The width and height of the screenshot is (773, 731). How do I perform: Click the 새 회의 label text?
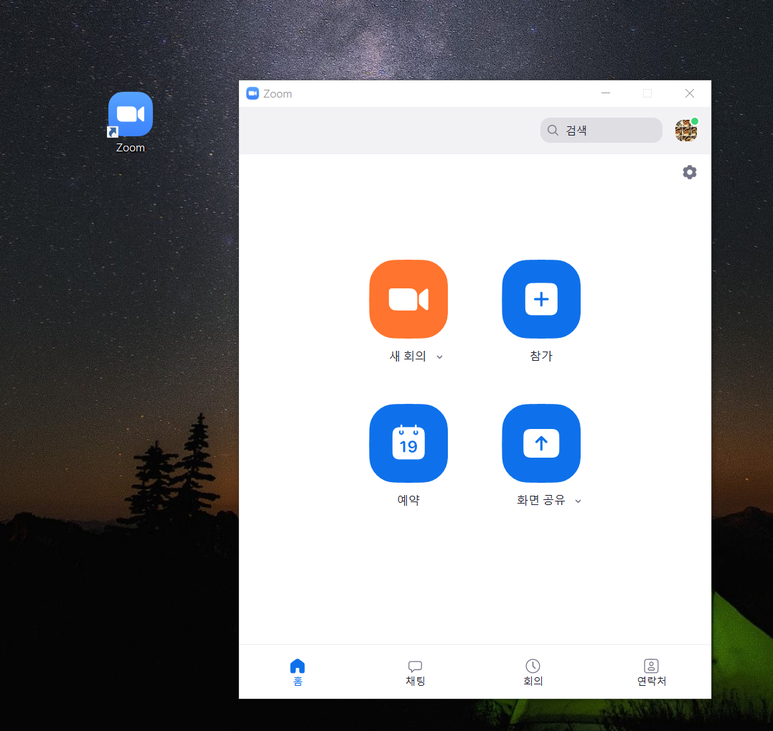click(x=408, y=356)
